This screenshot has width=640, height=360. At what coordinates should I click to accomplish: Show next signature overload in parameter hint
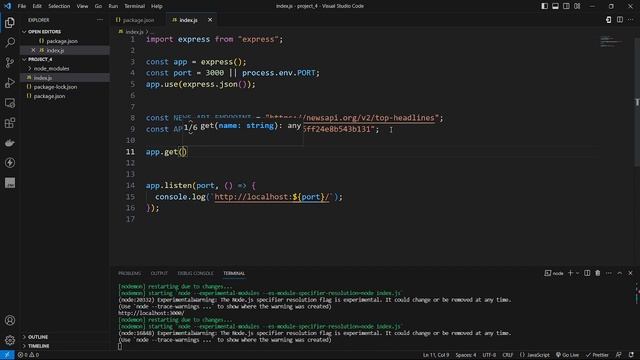pos(190,133)
